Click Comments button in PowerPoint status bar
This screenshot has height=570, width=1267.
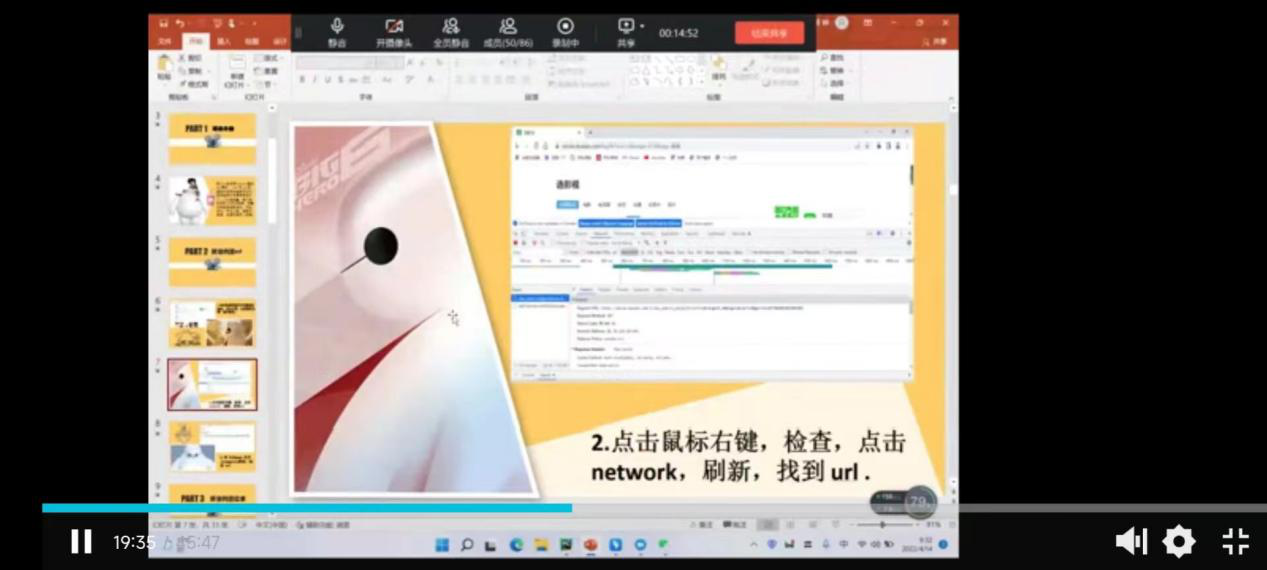[736, 524]
